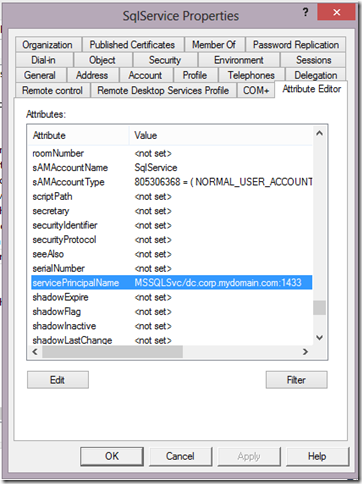Image resolution: width=362 pixels, height=484 pixels.
Task: Close the SqlService Properties dialog
Action: 336,12
